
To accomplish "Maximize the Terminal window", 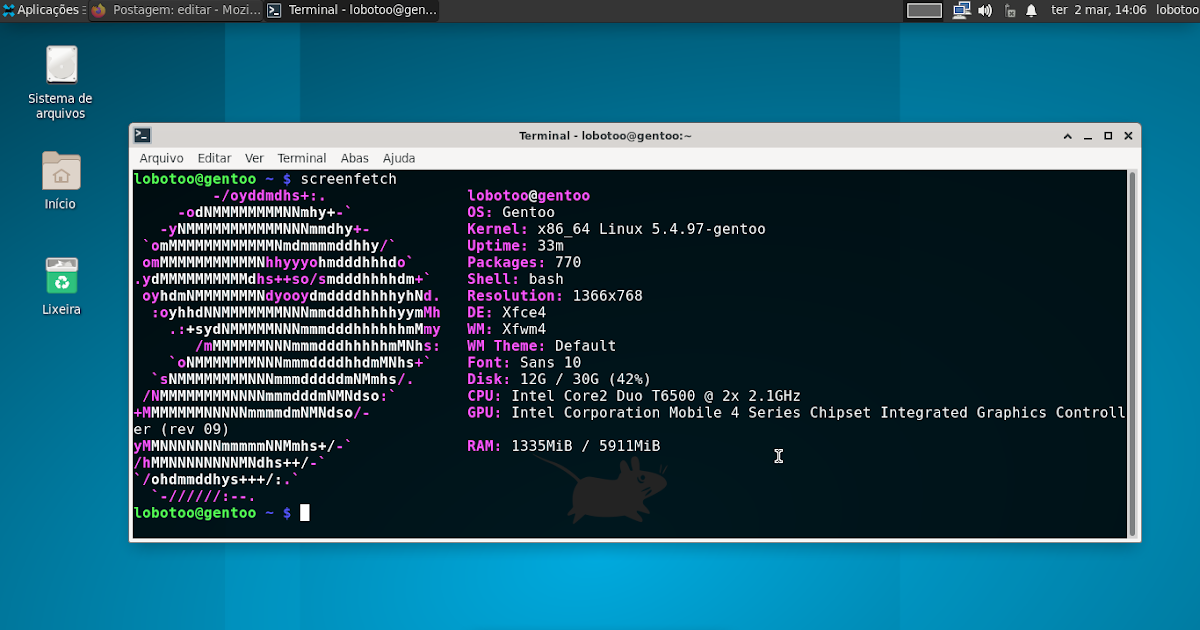I will point(1108,135).
